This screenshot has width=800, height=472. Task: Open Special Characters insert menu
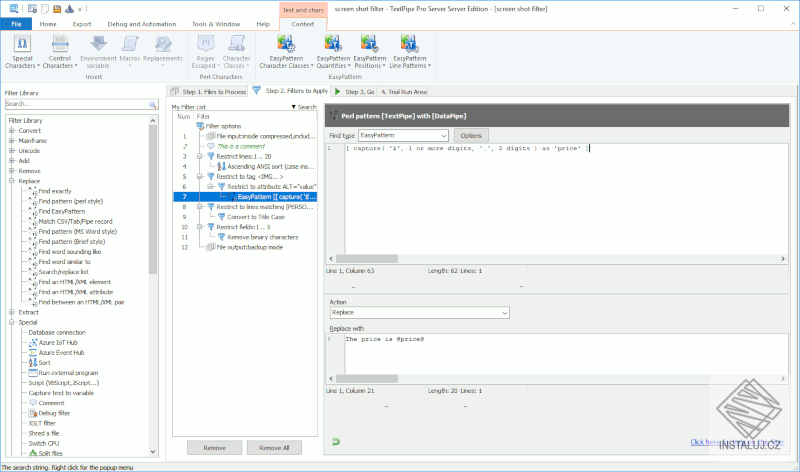point(22,52)
